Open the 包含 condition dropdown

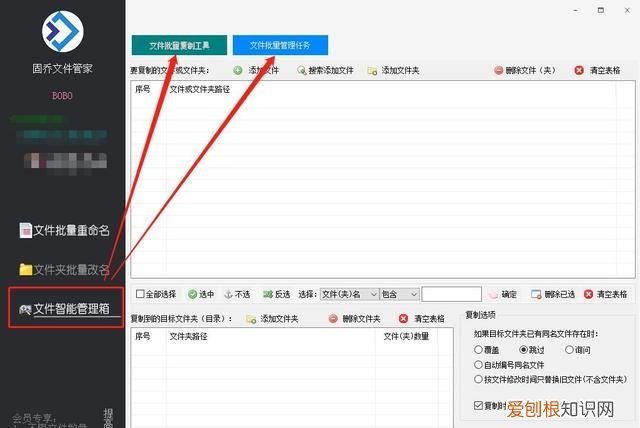(400, 294)
